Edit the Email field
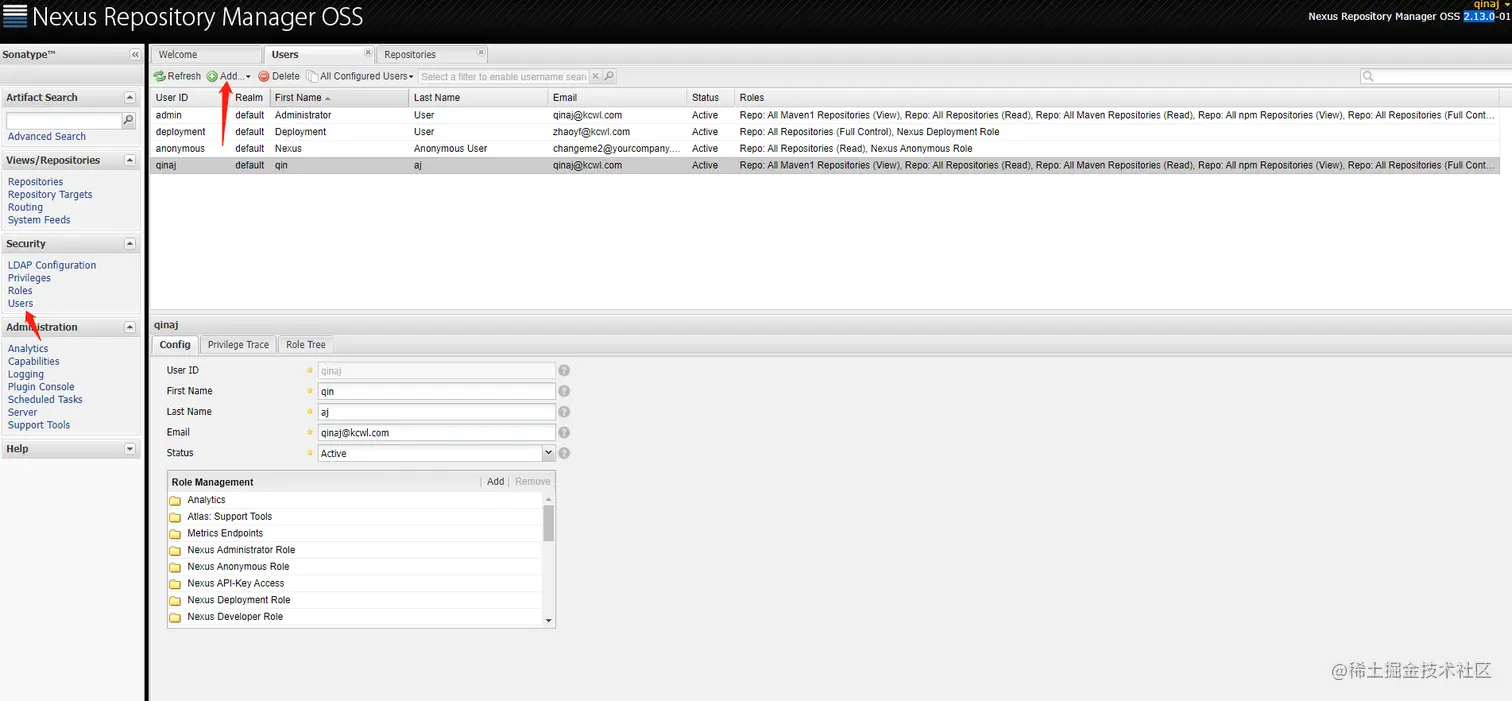This screenshot has height=701, width=1512. 436,433
